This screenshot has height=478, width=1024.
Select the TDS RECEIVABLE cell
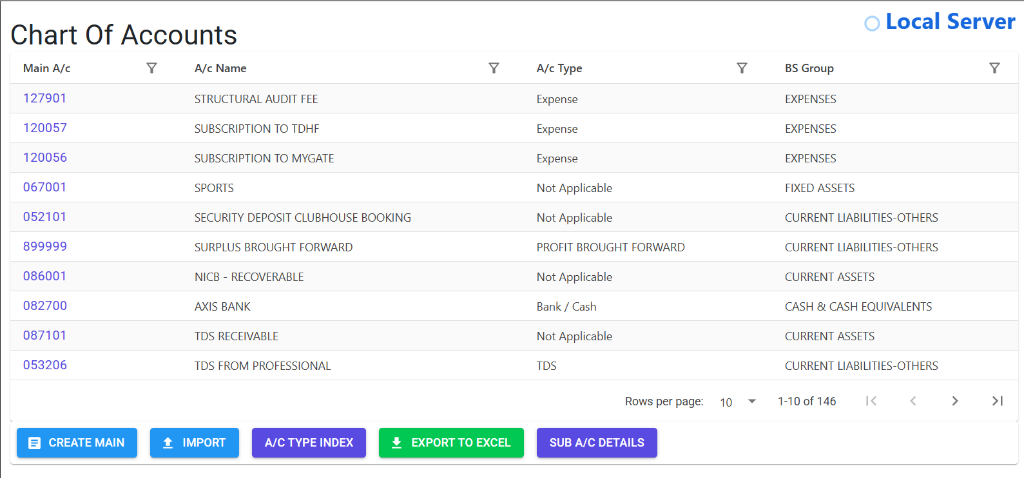236,337
